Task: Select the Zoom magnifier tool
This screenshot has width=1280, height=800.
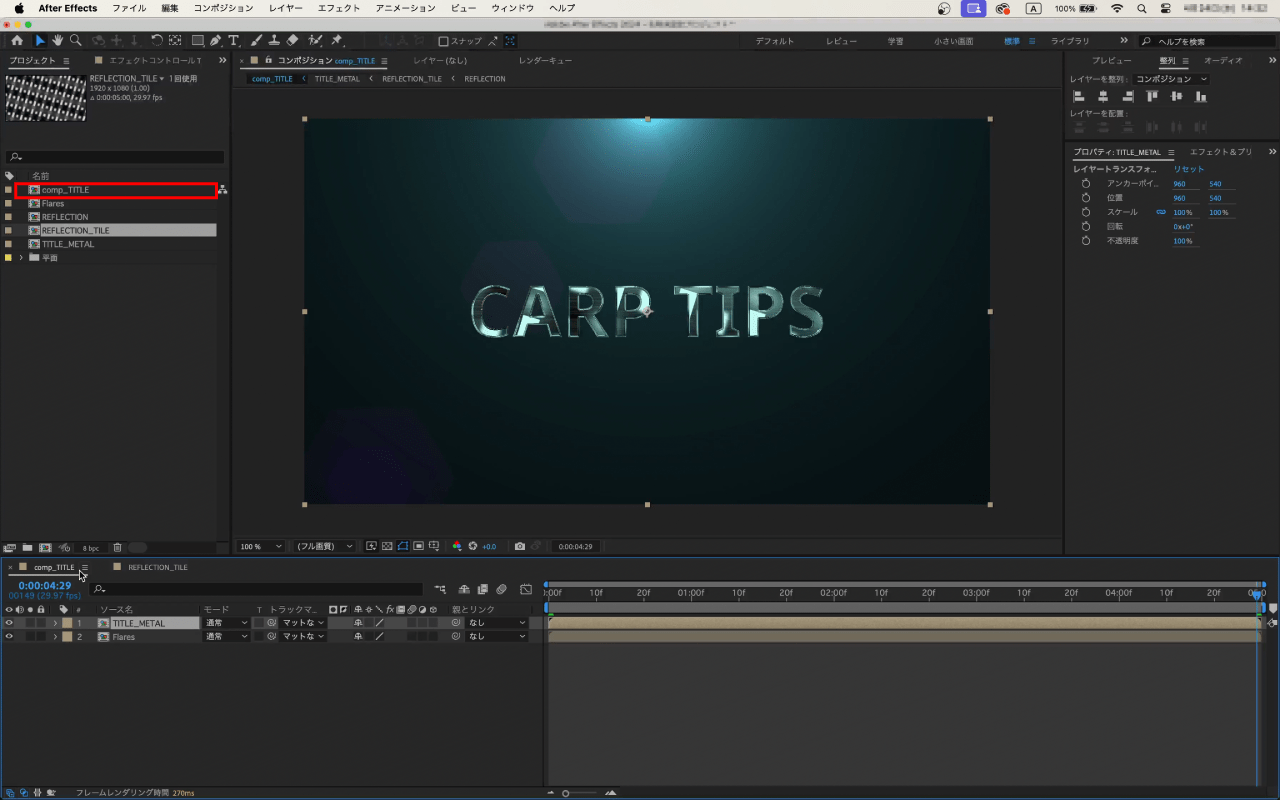Action: [76, 41]
